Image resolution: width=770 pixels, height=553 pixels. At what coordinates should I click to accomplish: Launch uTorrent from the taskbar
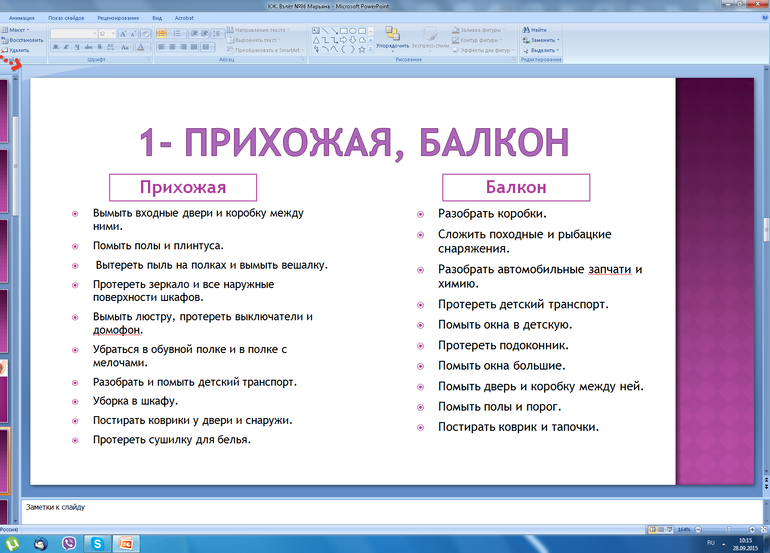[12, 543]
